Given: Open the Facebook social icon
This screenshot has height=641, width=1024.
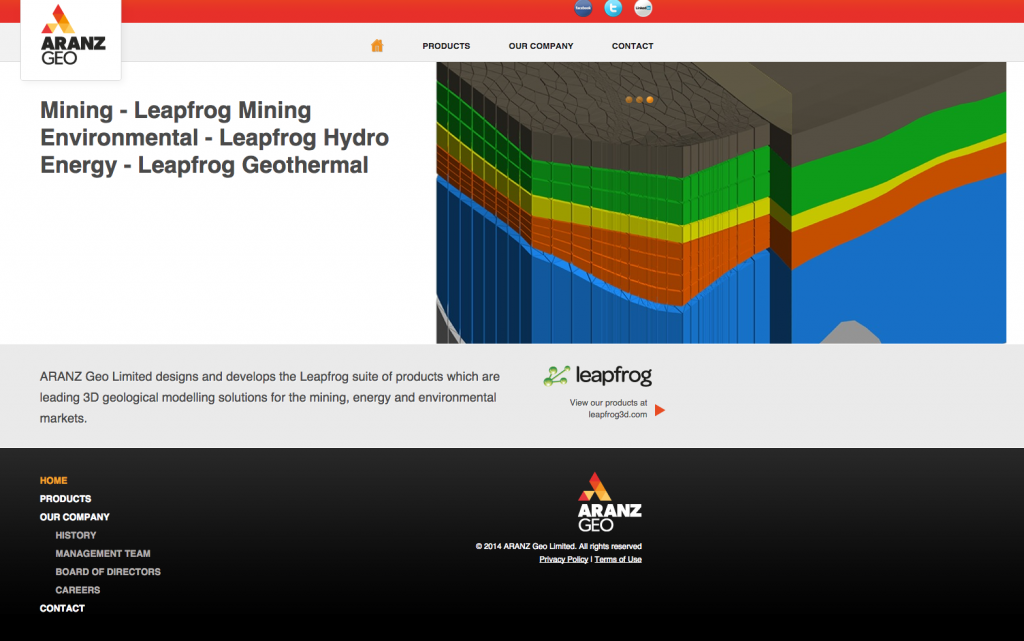Looking at the screenshot, I should coord(582,8).
